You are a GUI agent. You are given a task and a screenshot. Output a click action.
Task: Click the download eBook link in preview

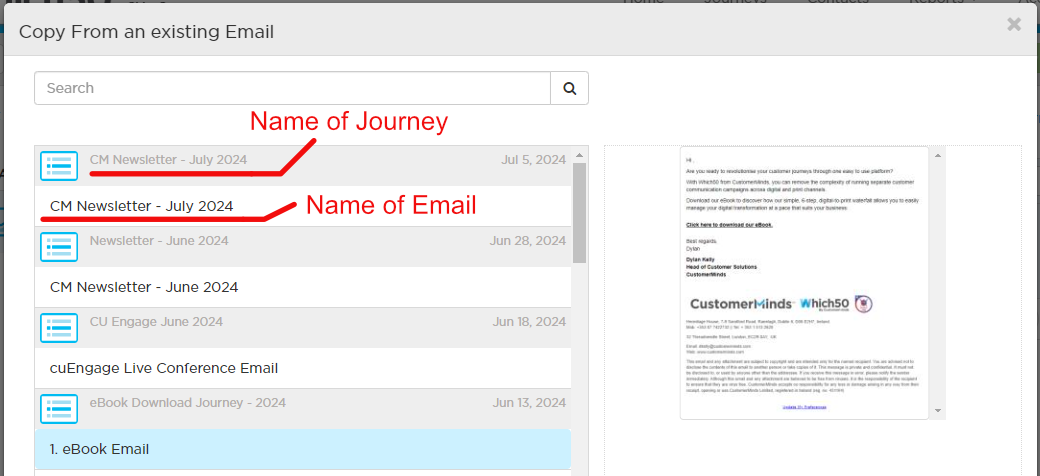click(729, 225)
